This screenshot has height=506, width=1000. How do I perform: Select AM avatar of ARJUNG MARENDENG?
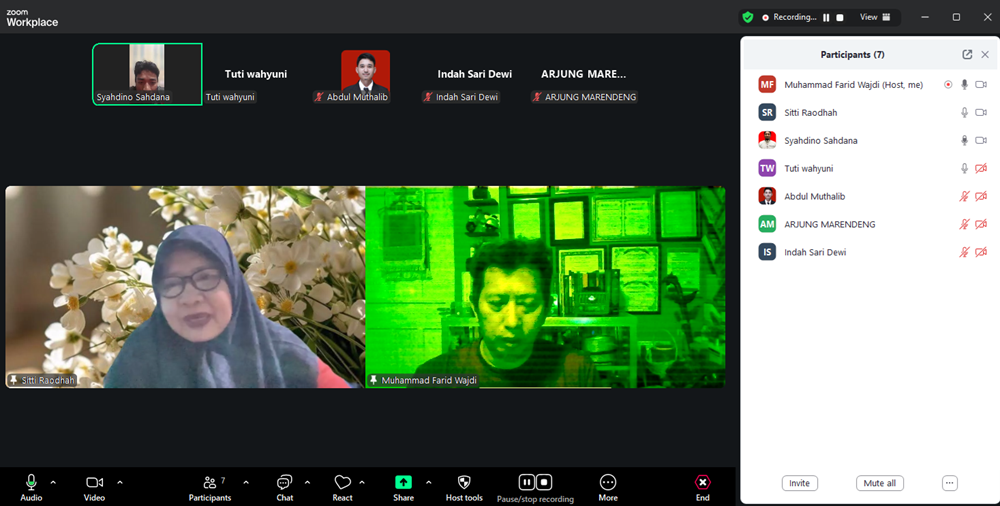[x=767, y=224]
